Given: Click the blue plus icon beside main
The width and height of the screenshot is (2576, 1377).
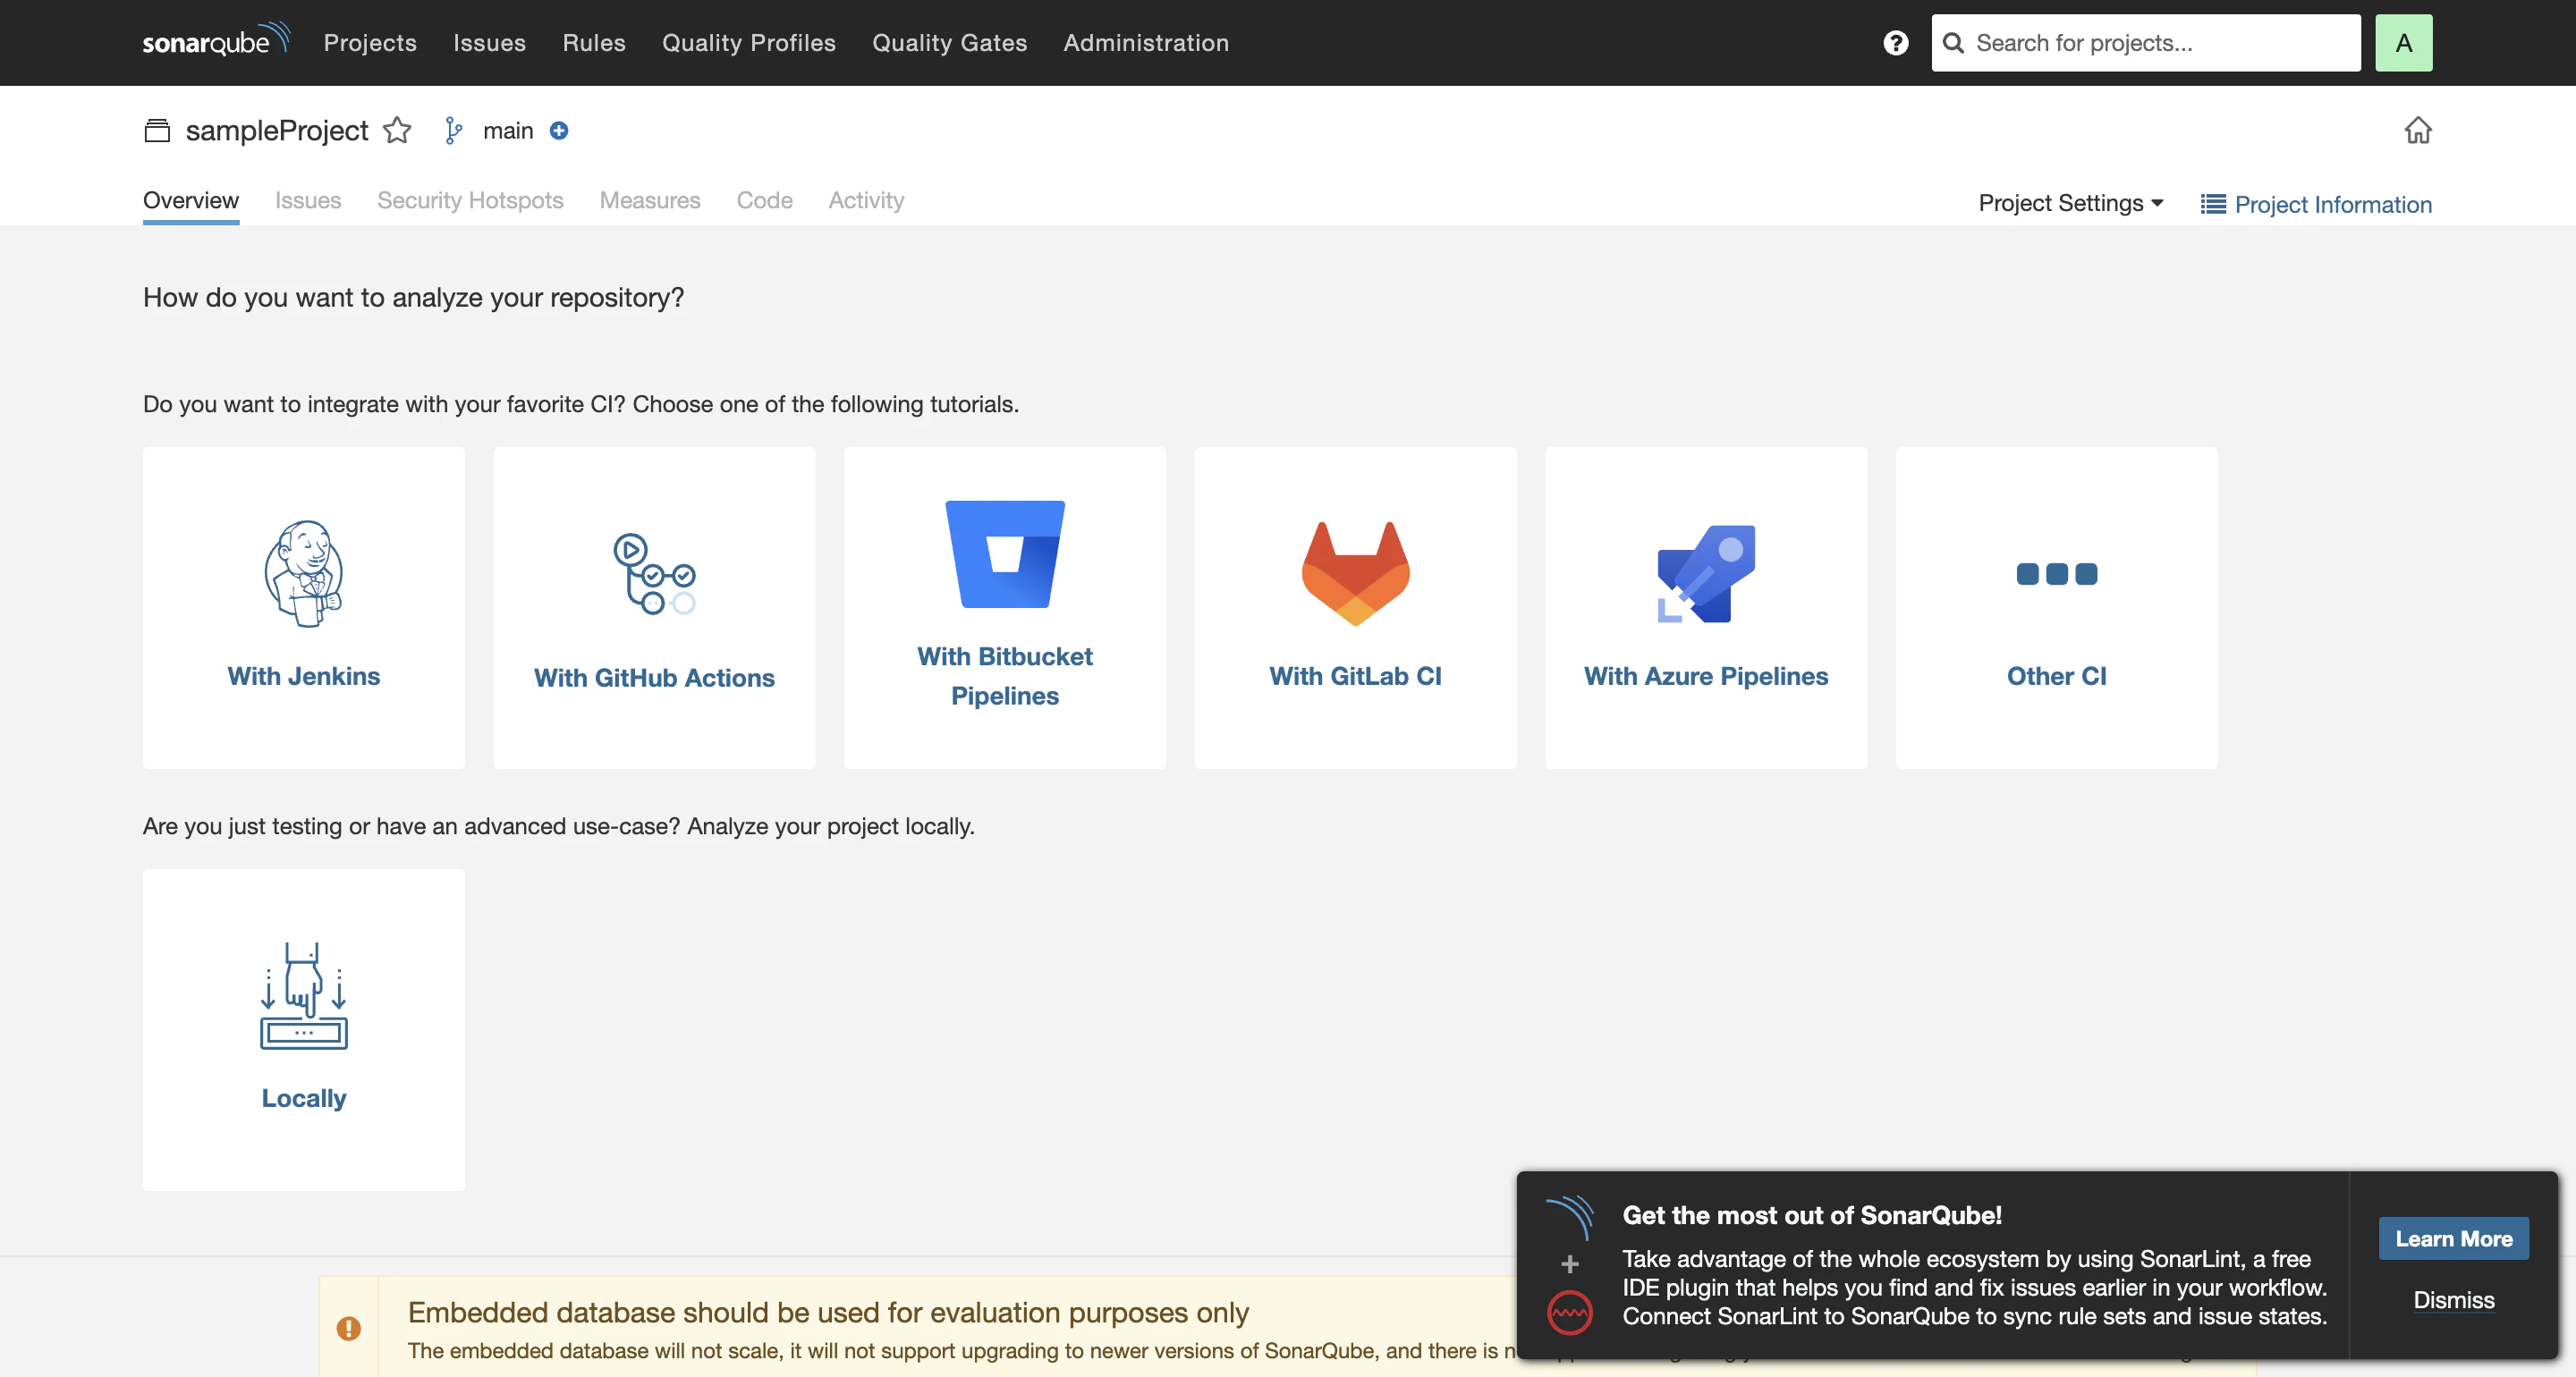Looking at the screenshot, I should point(559,131).
